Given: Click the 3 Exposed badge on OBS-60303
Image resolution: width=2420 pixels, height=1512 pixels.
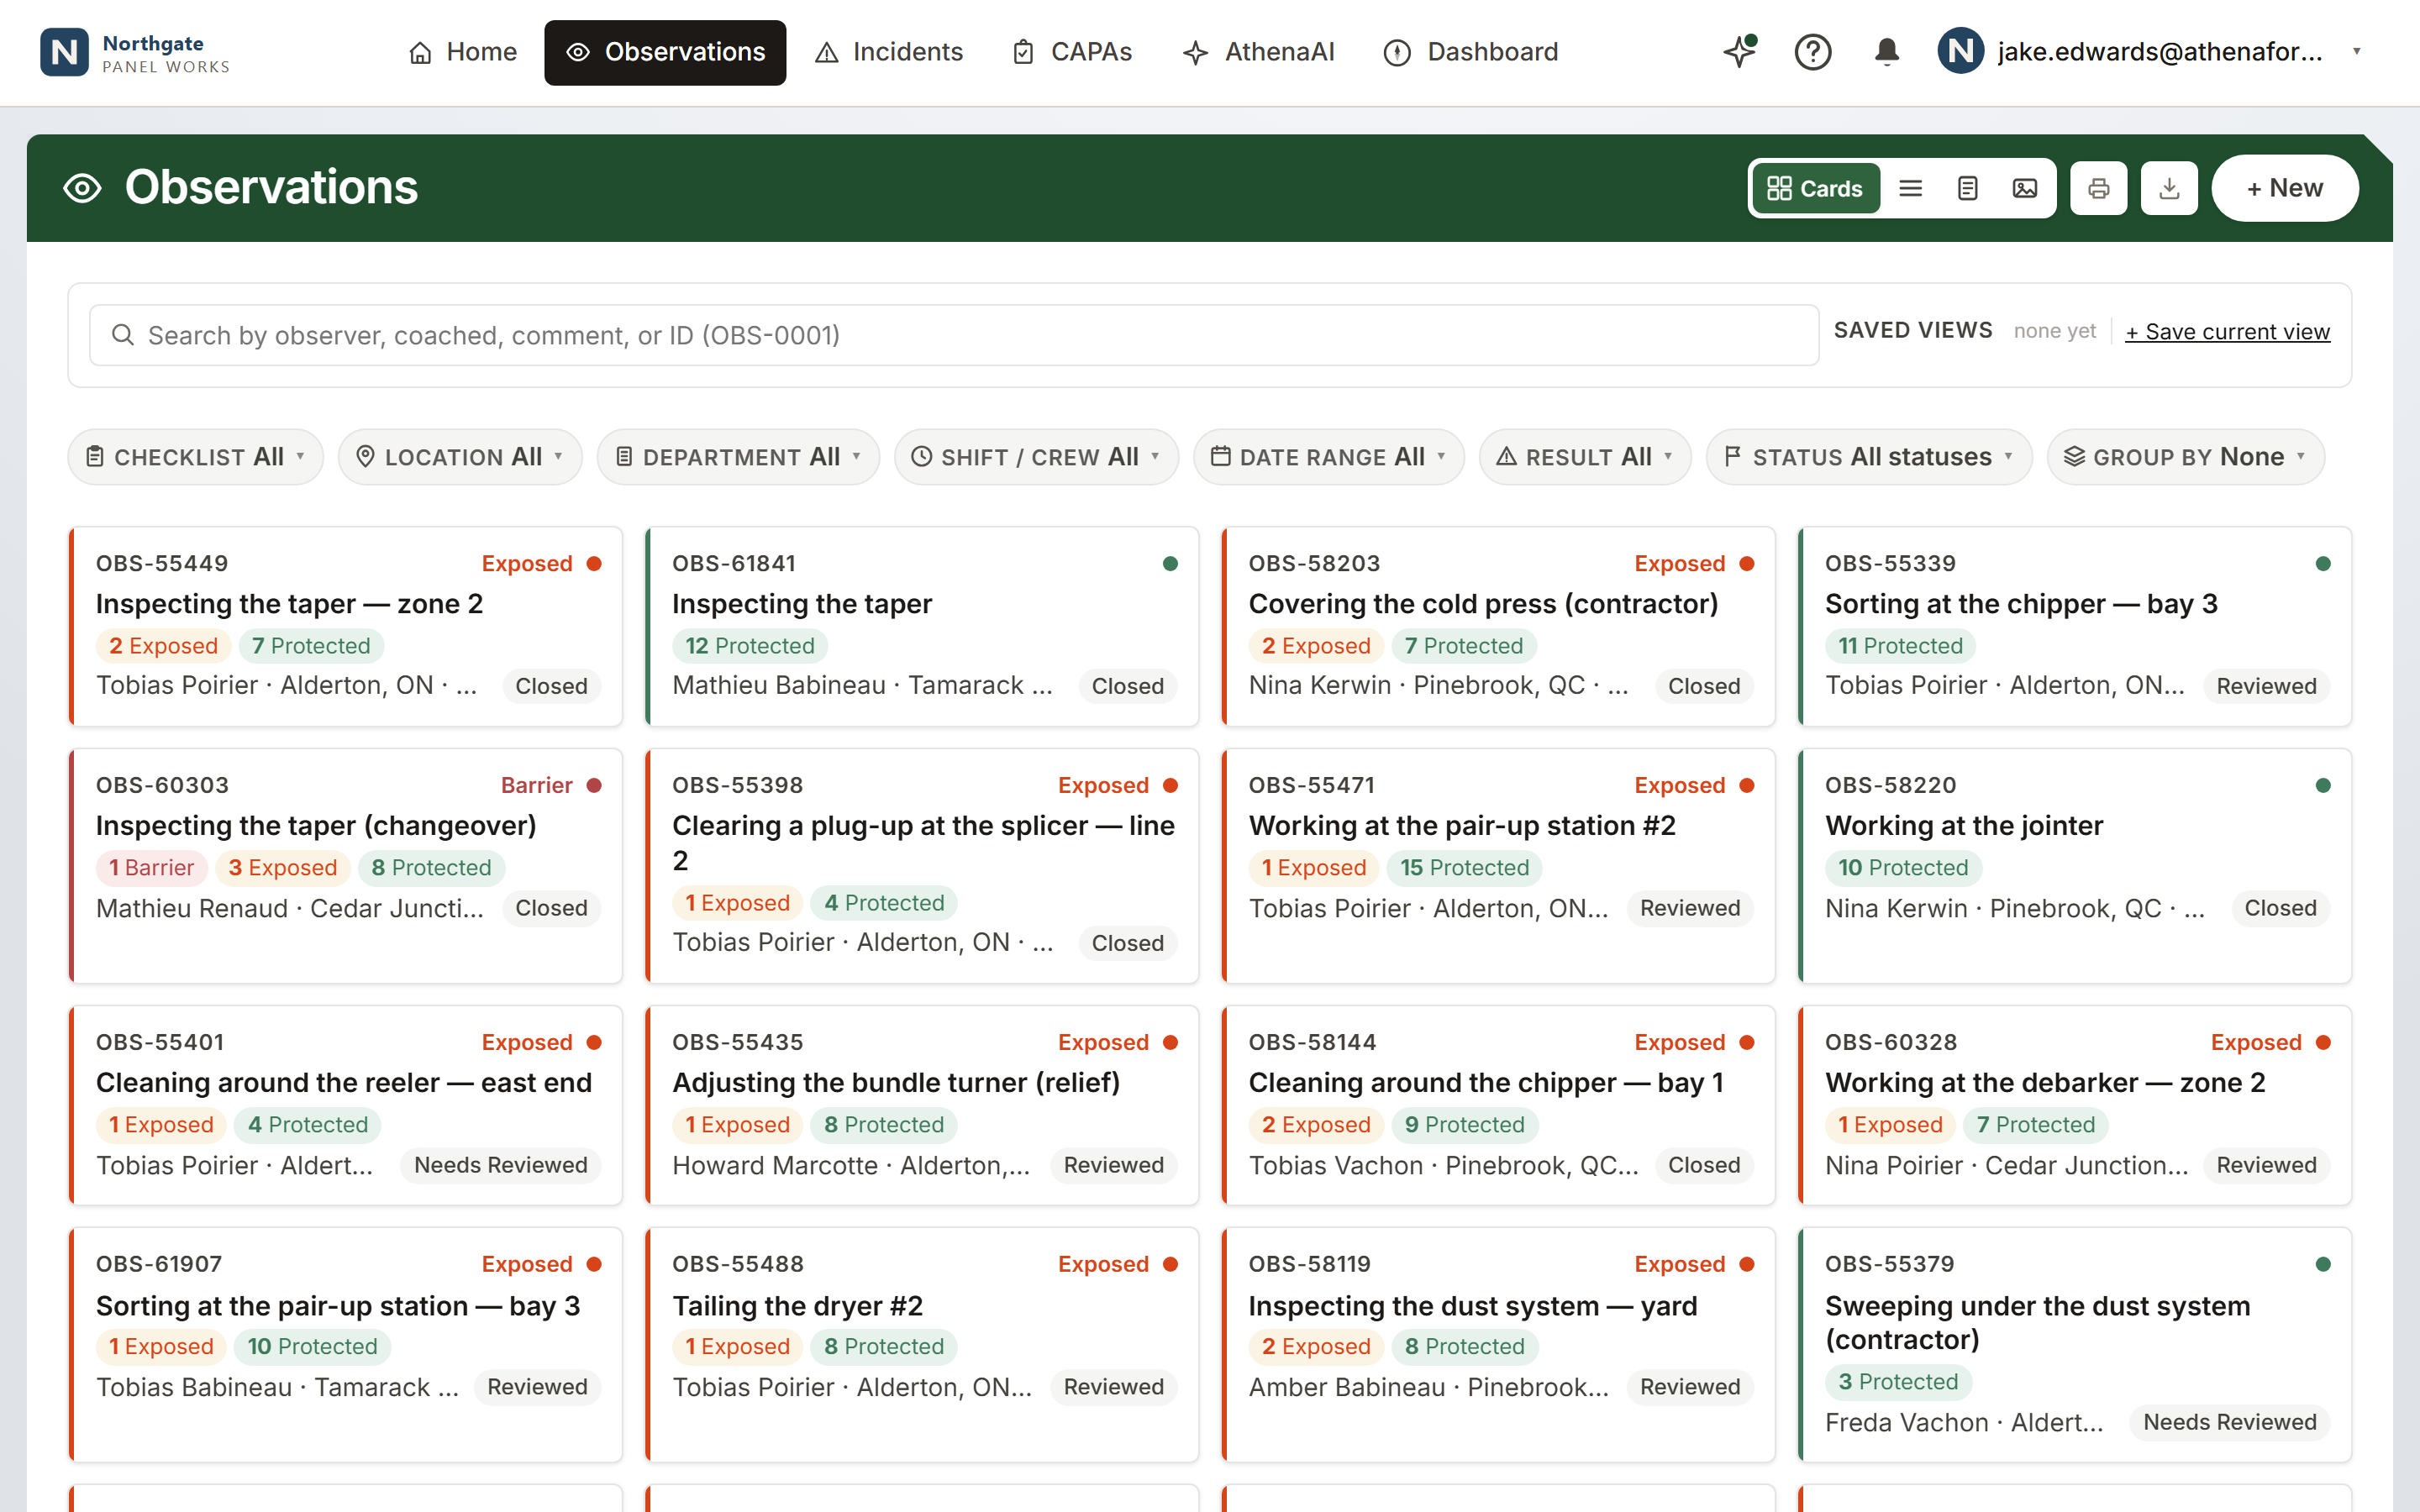Looking at the screenshot, I should point(282,867).
